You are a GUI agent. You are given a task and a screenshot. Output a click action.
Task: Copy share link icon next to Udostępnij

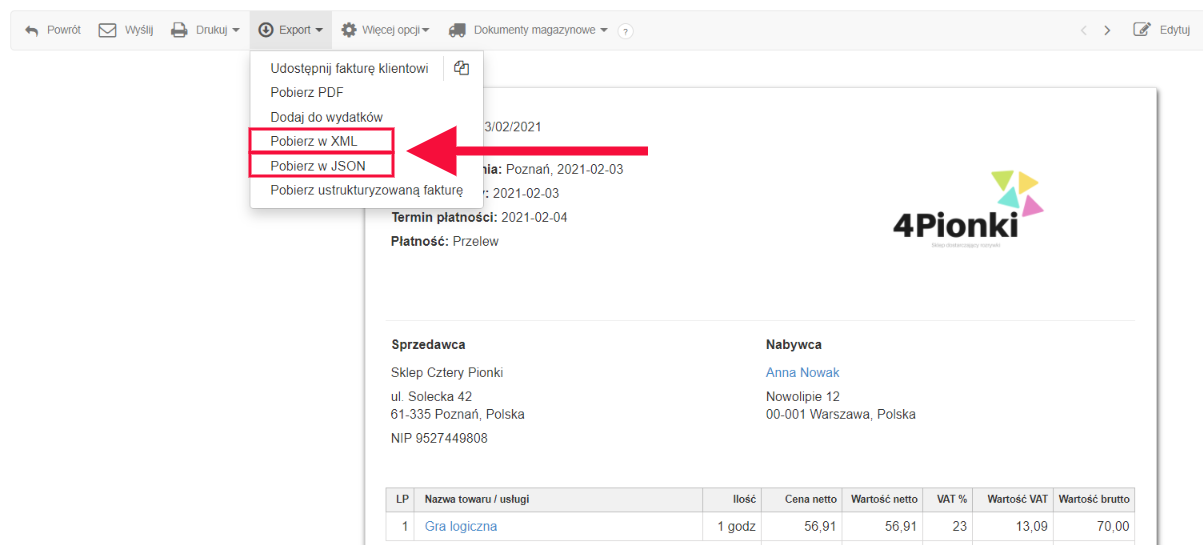[x=461, y=68]
